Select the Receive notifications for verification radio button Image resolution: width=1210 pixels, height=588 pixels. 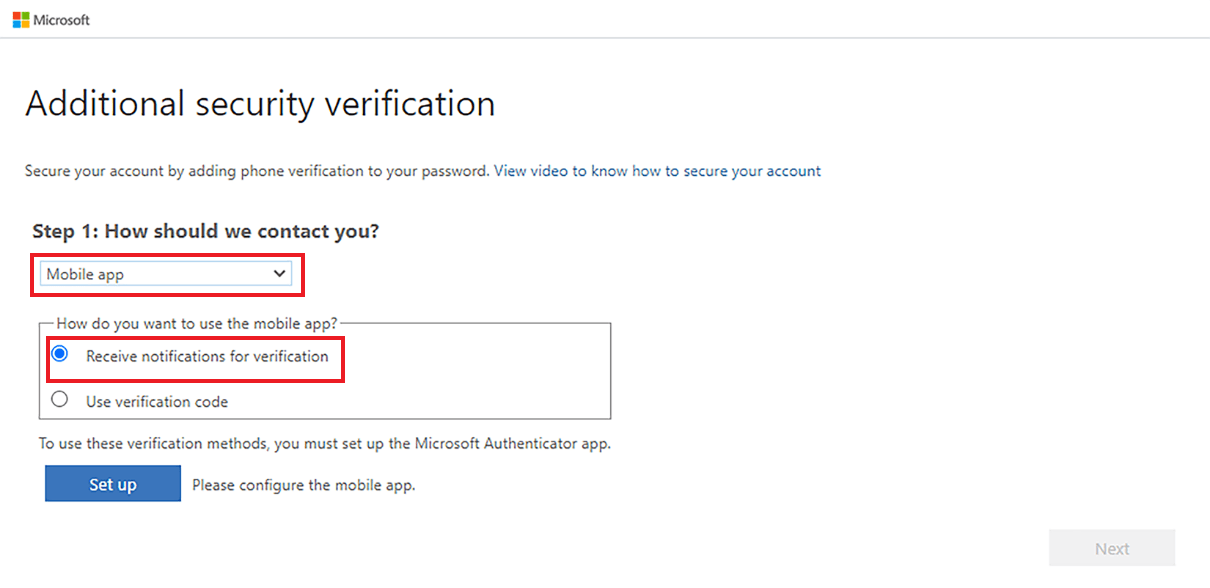[x=60, y=355]
